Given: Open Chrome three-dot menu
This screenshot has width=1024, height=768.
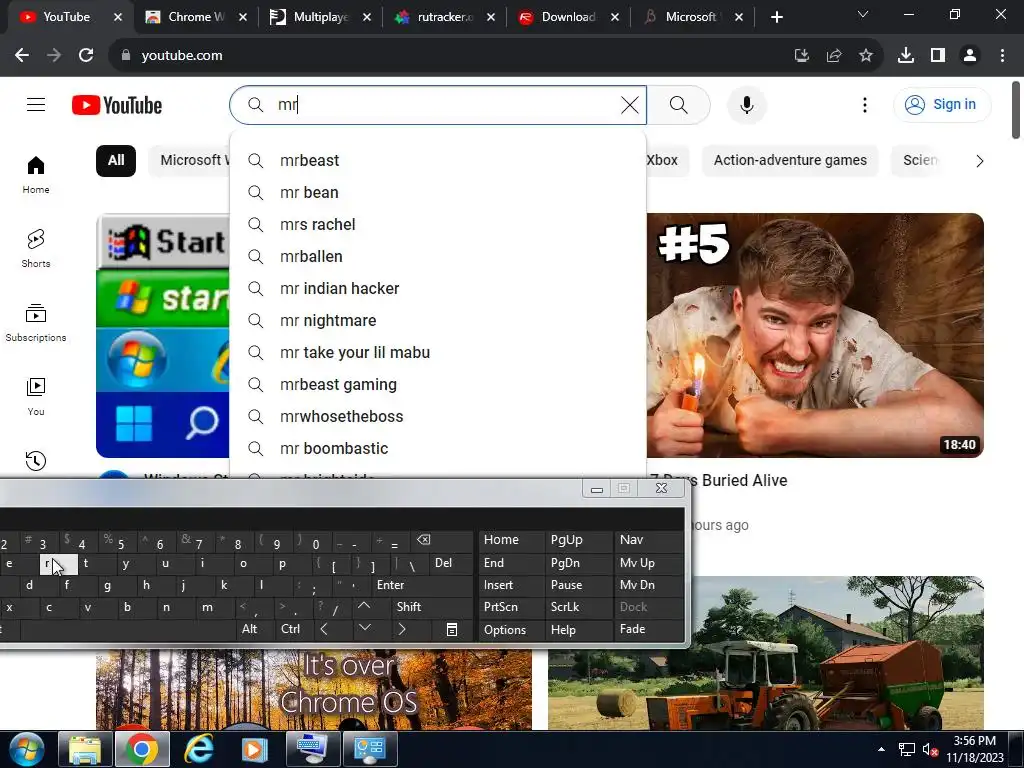Looking at the screenshot, I should 1002,56.
